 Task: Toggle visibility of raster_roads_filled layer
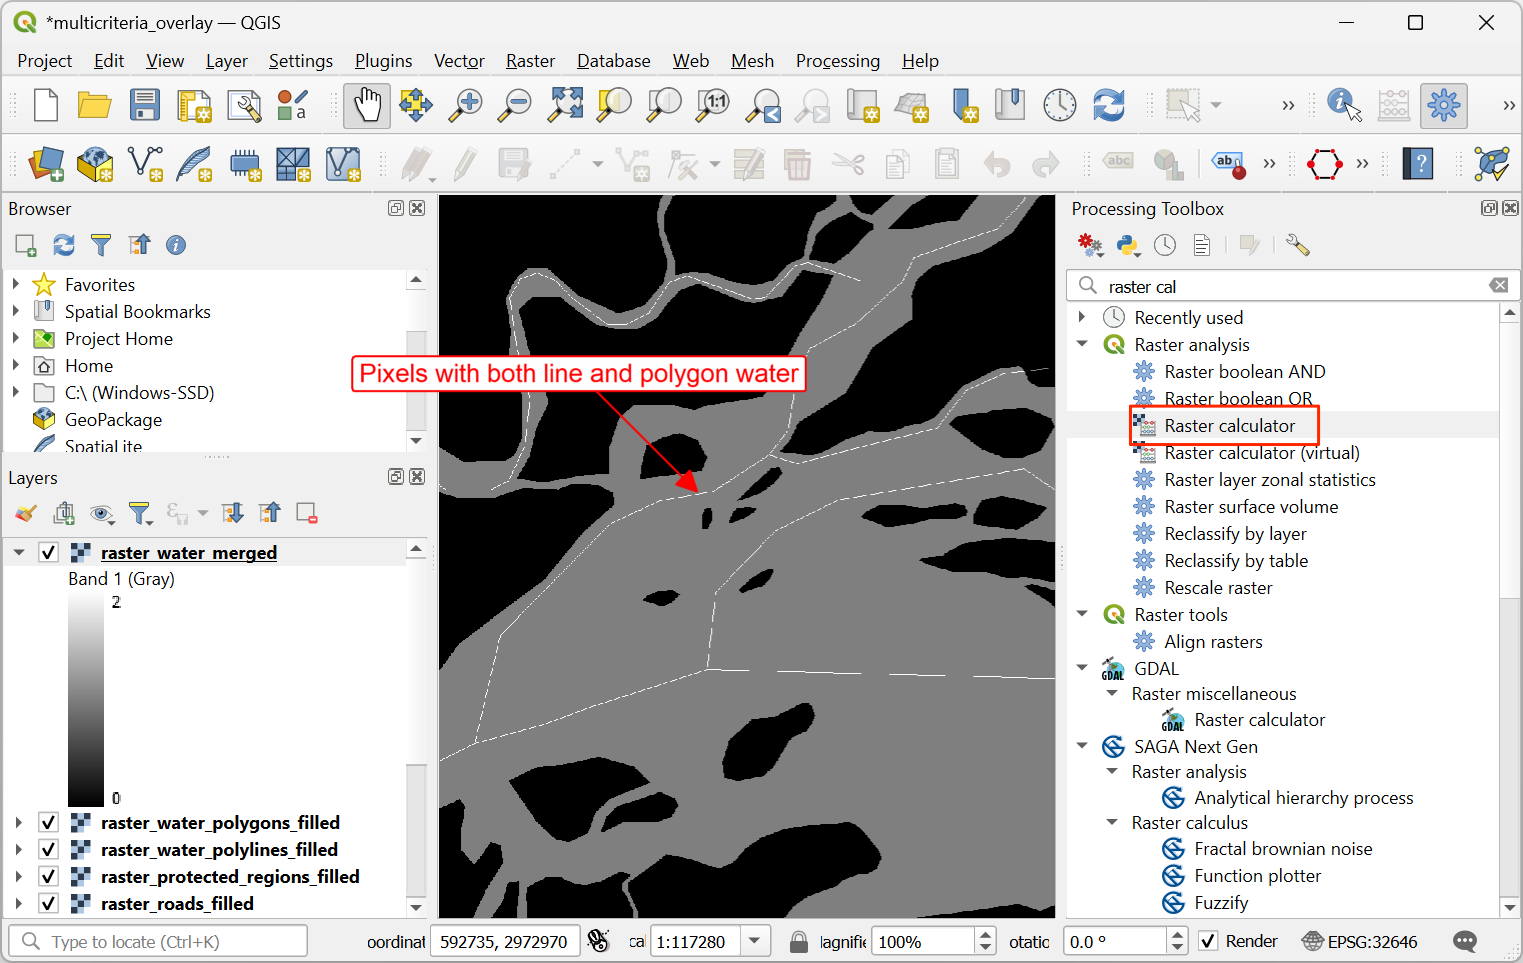click(48, 903)
